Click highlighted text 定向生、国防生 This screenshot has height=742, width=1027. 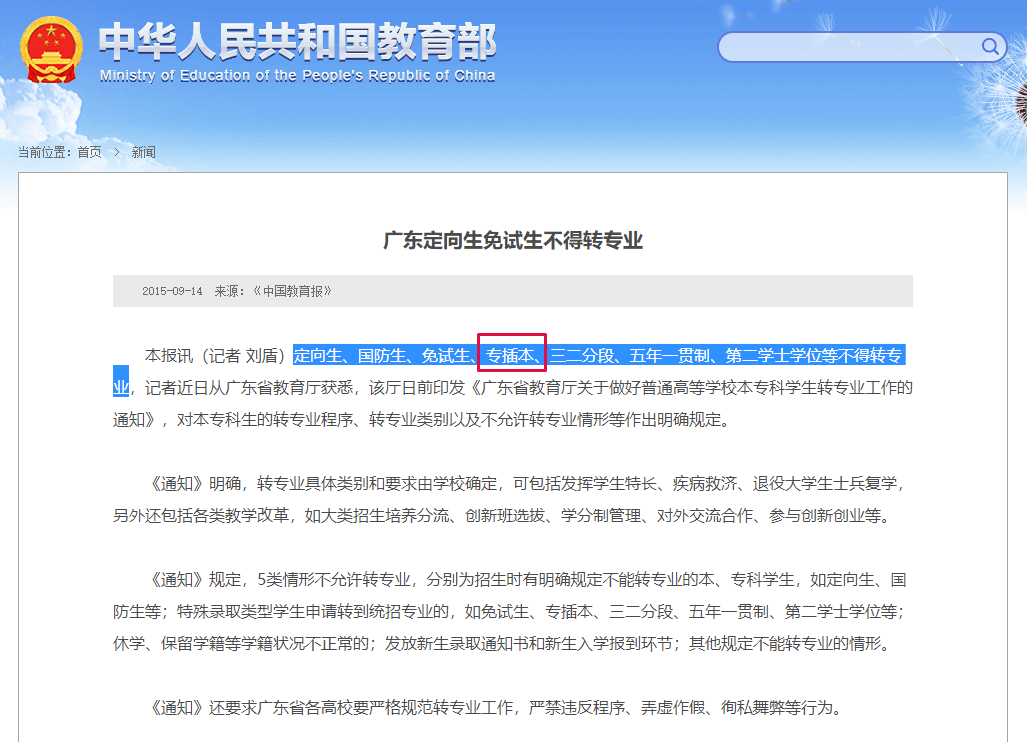(x=350, y=356)
